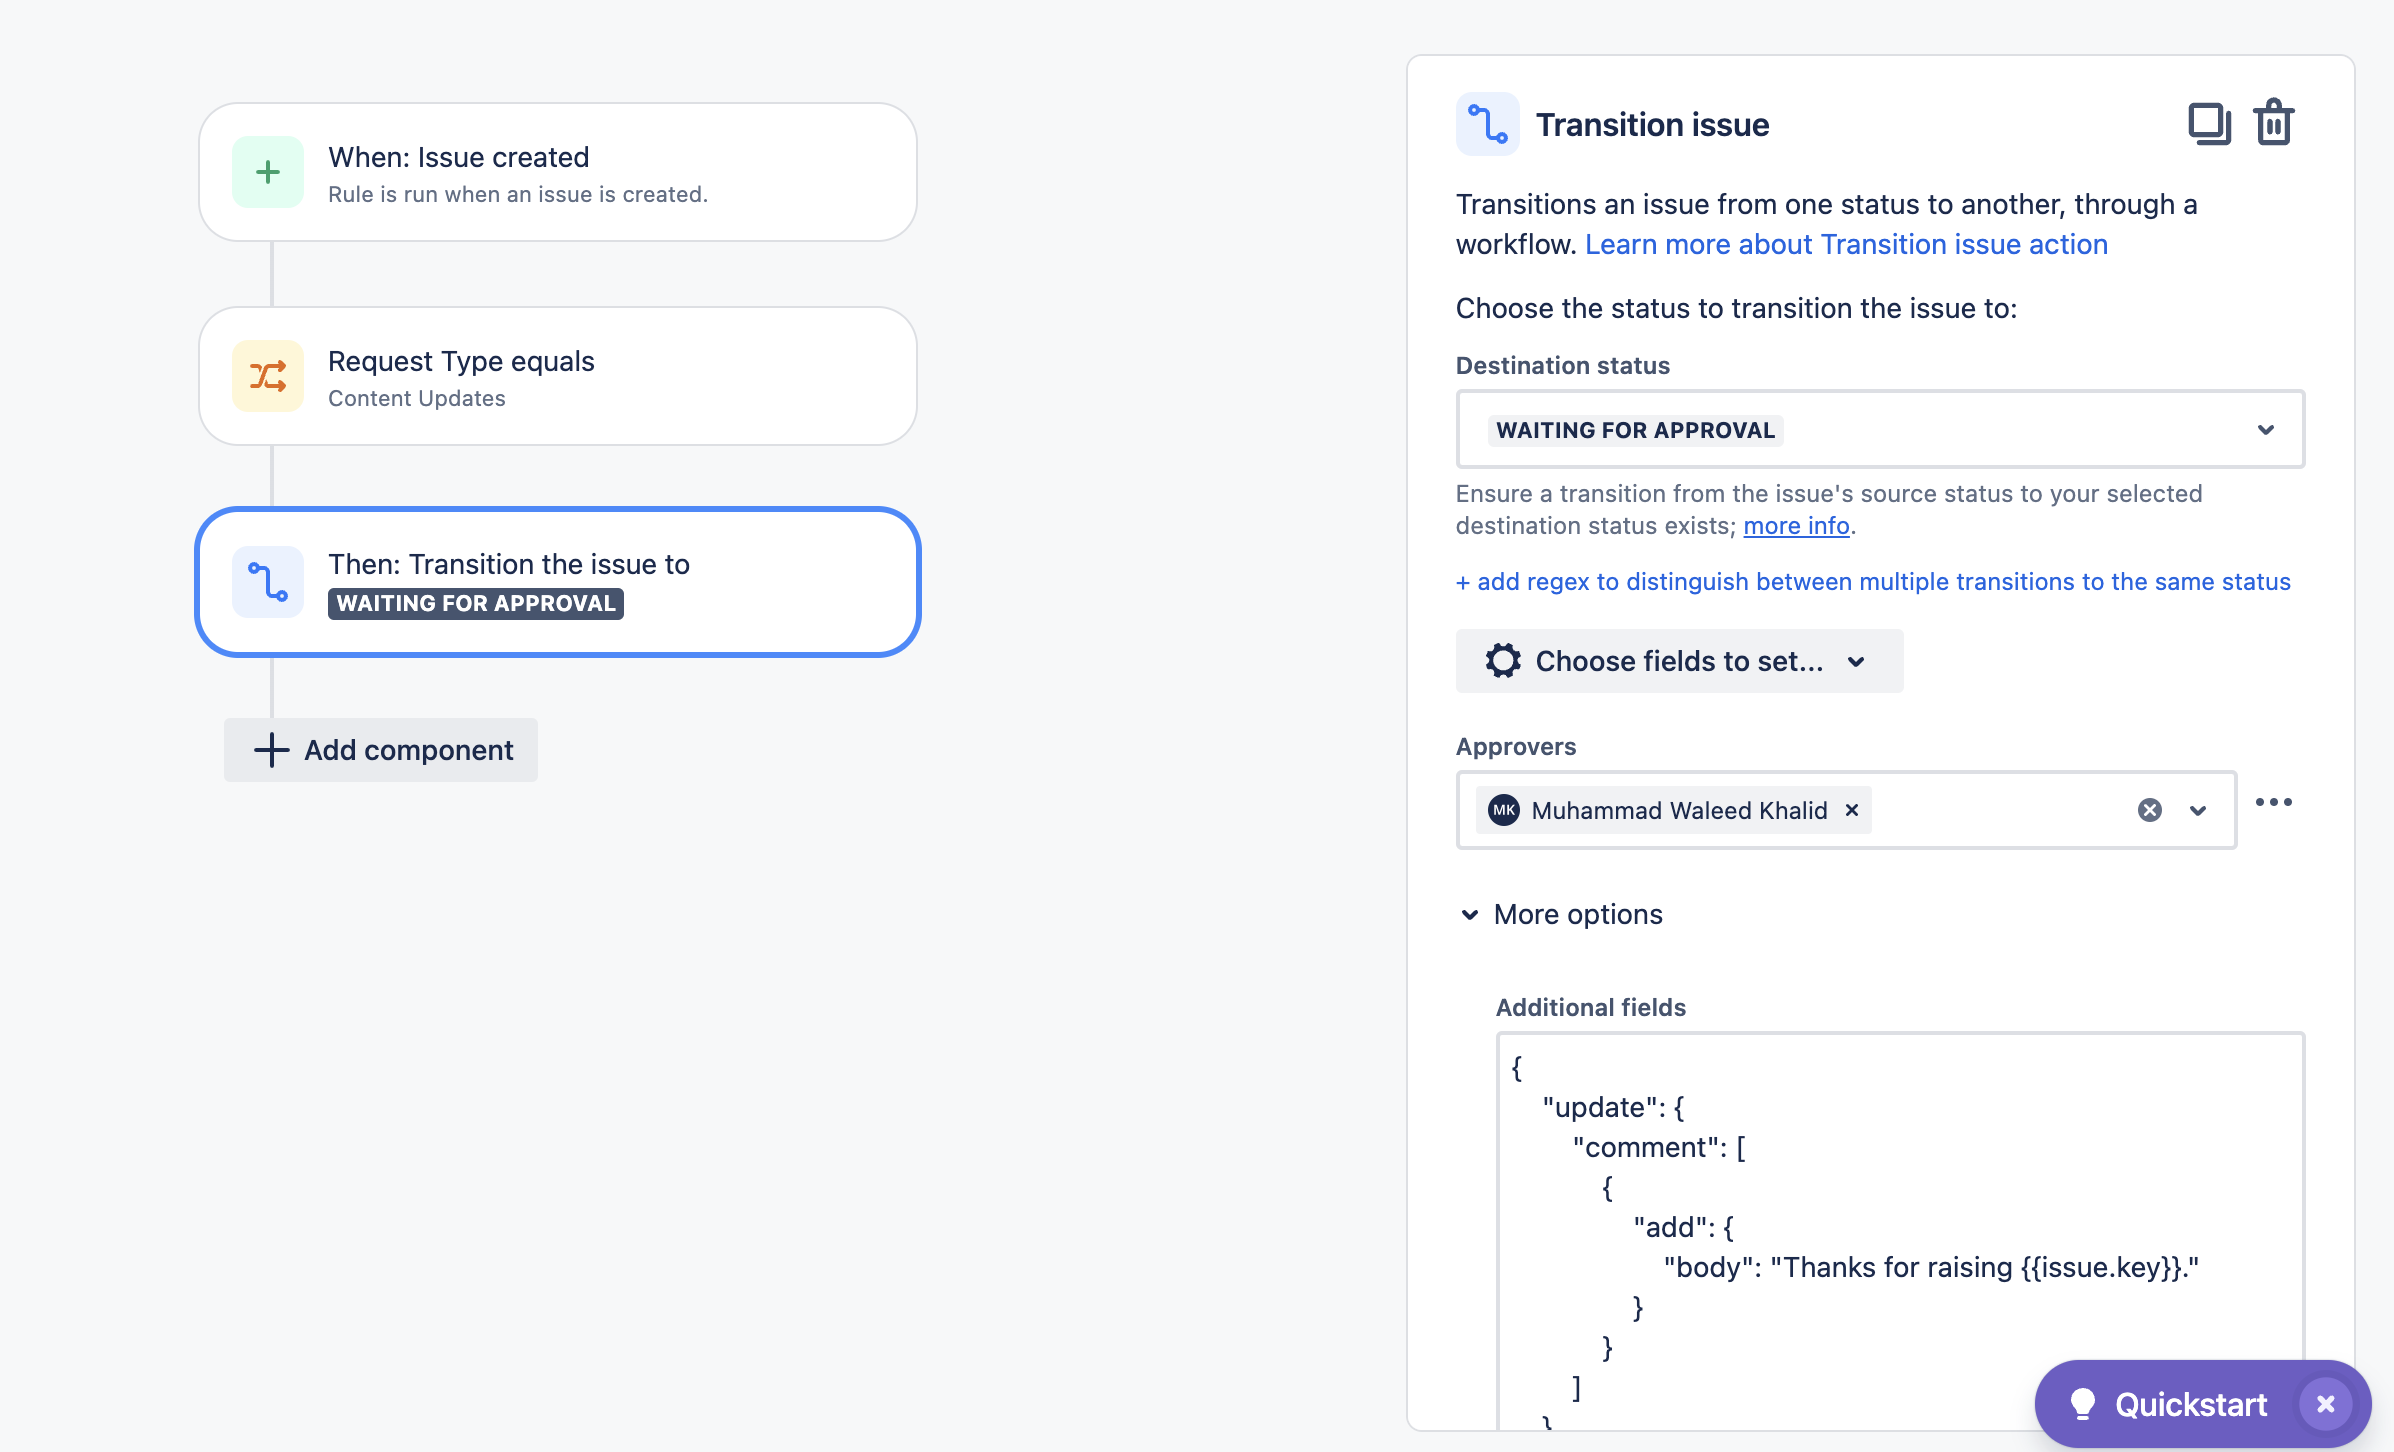This screenshot has height=1452, width=2394.
Task: Open the more info link
Action: coord(1796,526)
